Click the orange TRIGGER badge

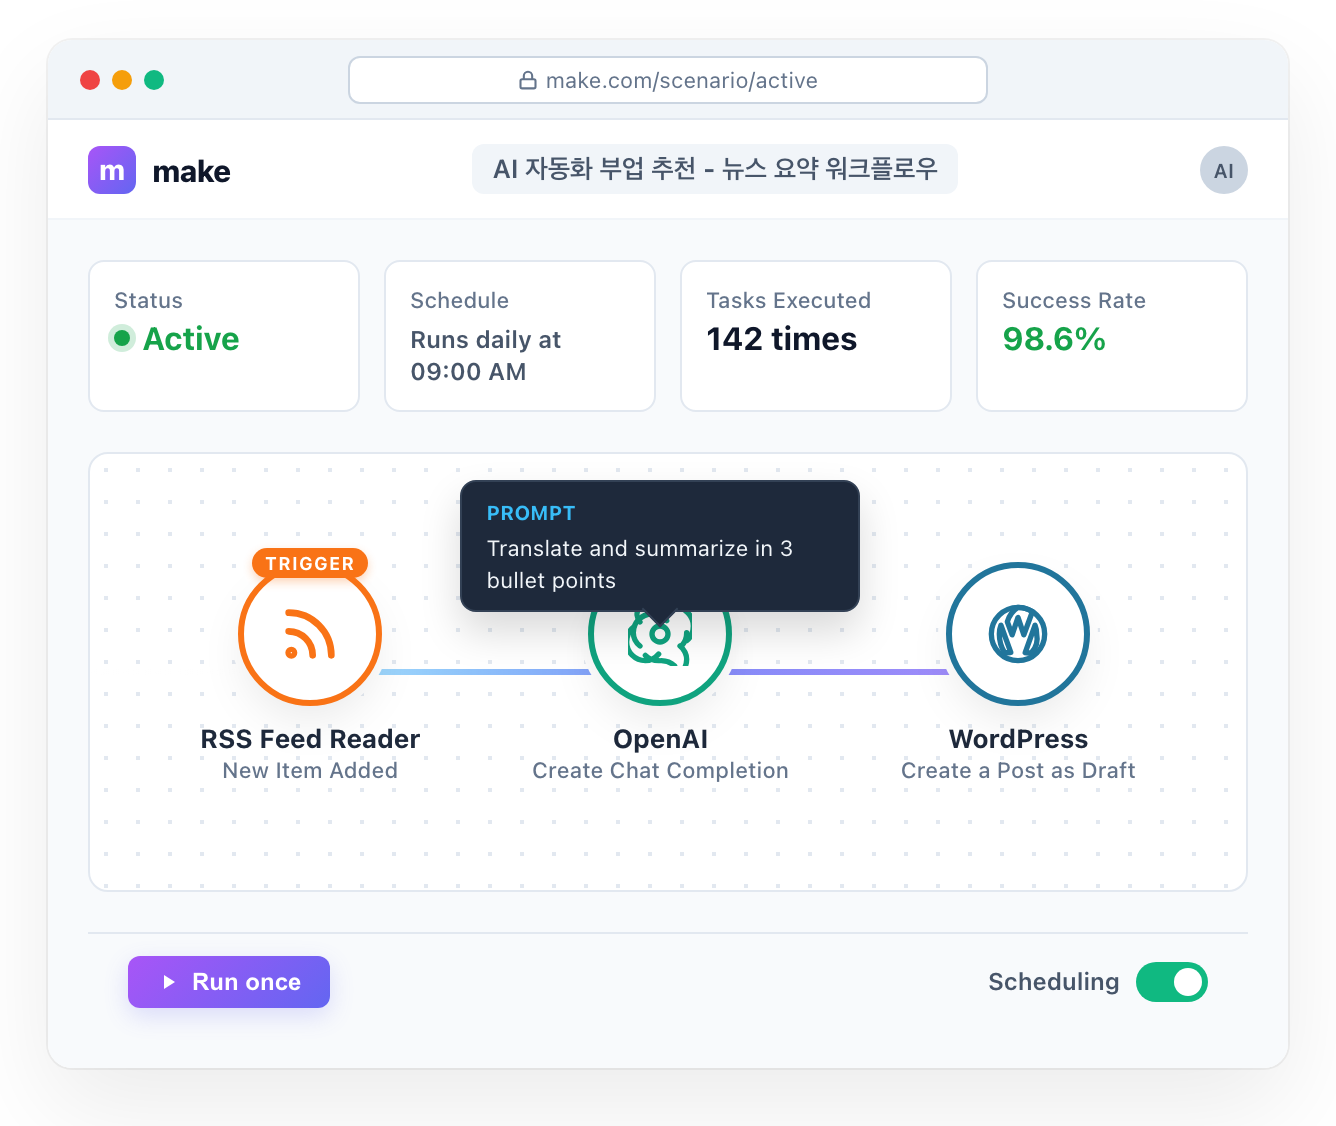(310, 563)
